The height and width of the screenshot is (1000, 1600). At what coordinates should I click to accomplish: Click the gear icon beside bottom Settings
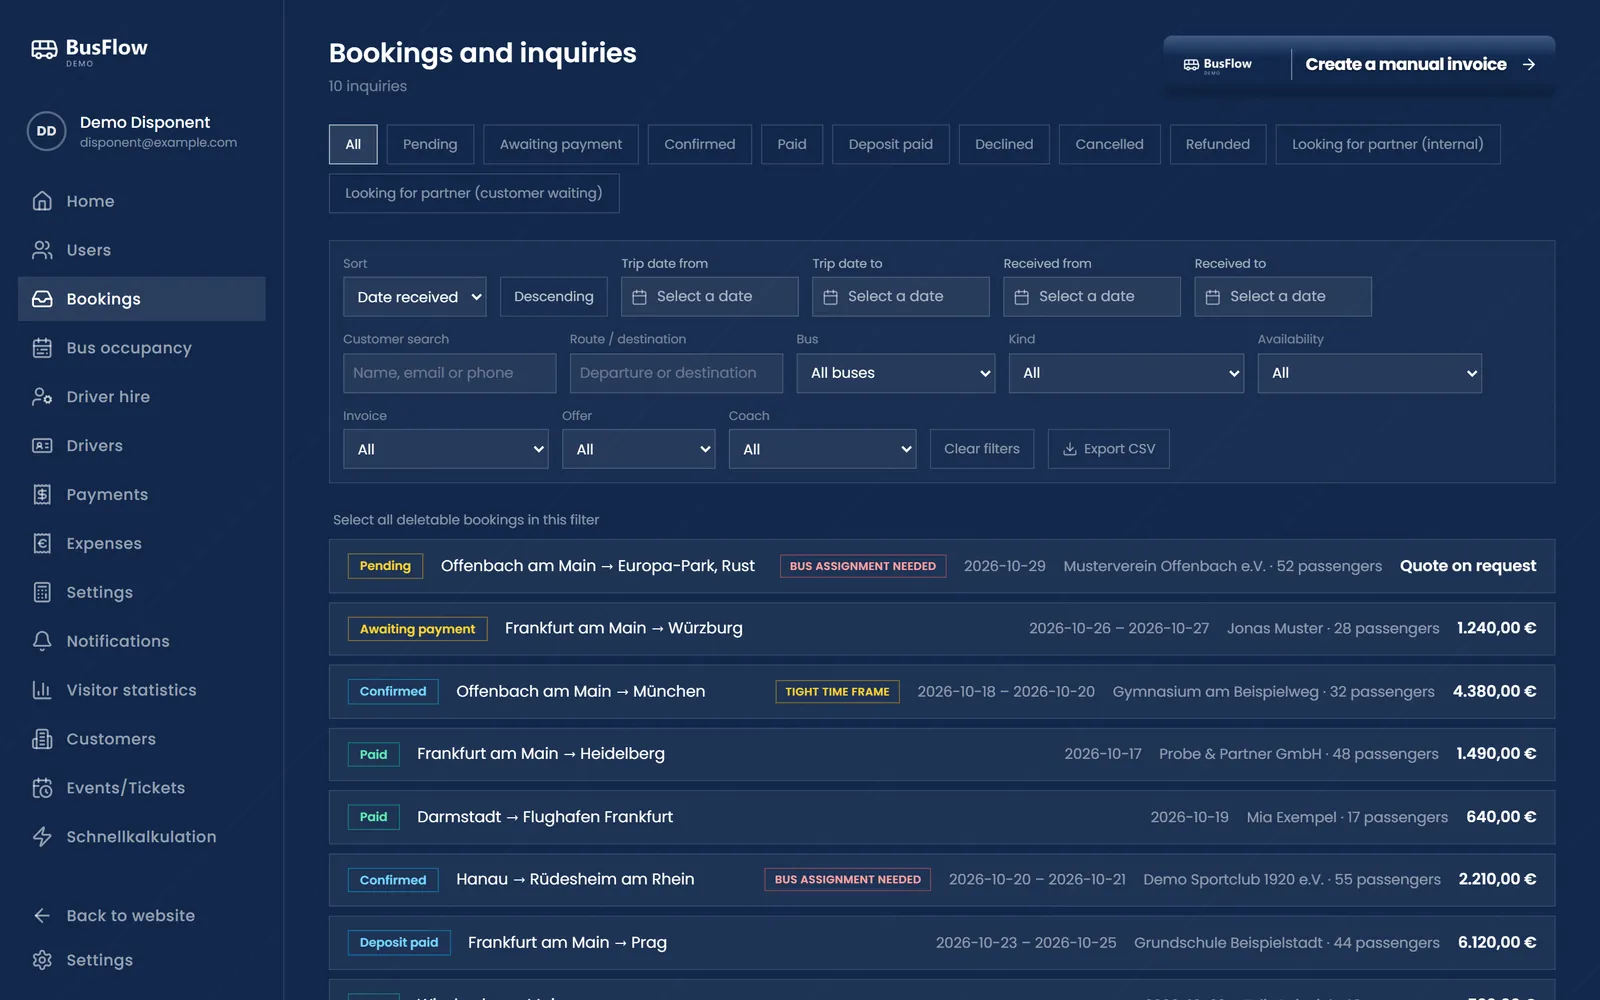(42, 960)
